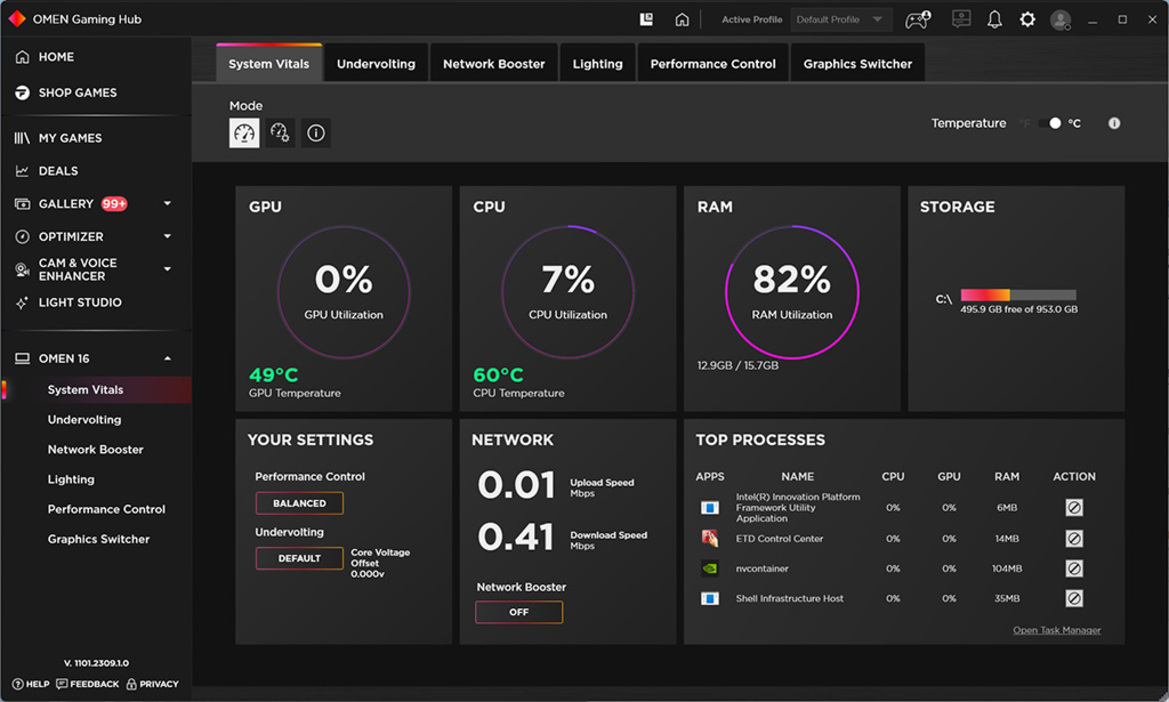Switch to the Lighting tab
Viewport: 1169px width, 702px height.
(597, 63)
